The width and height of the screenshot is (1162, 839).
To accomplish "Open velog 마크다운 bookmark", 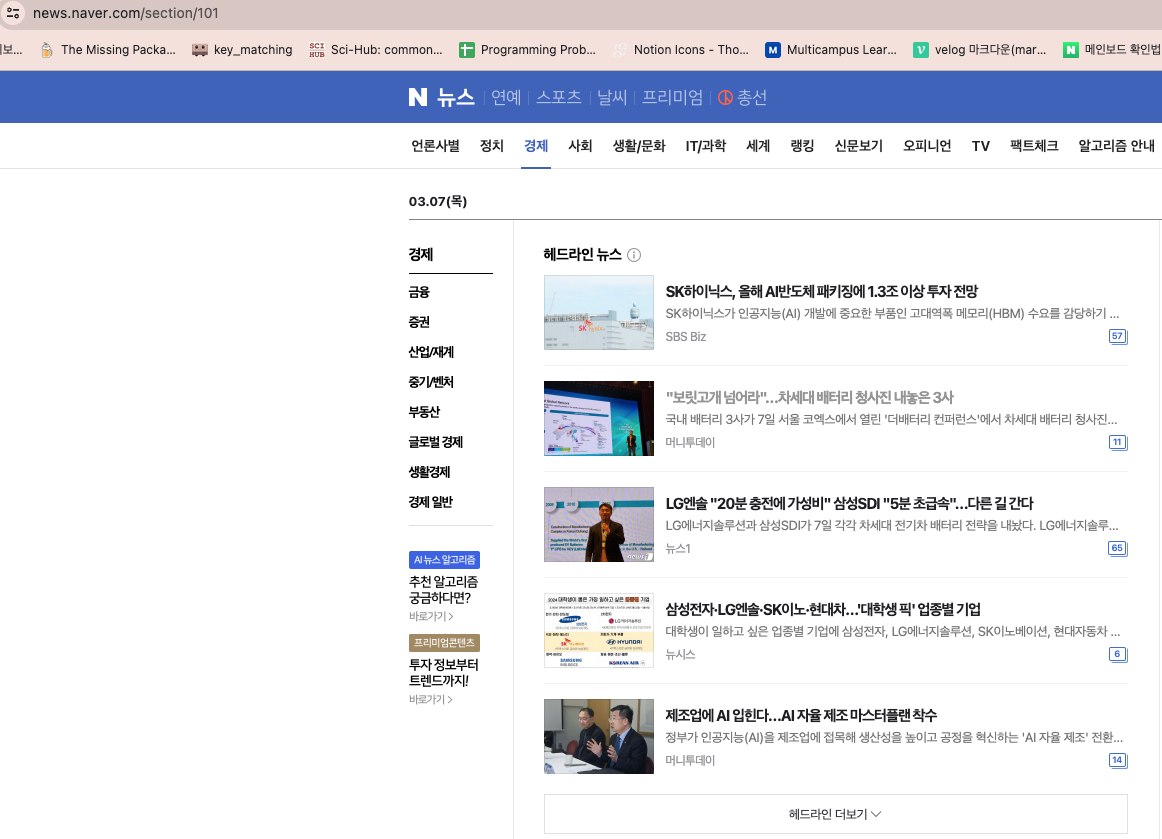I will click(x=980, y=50).
